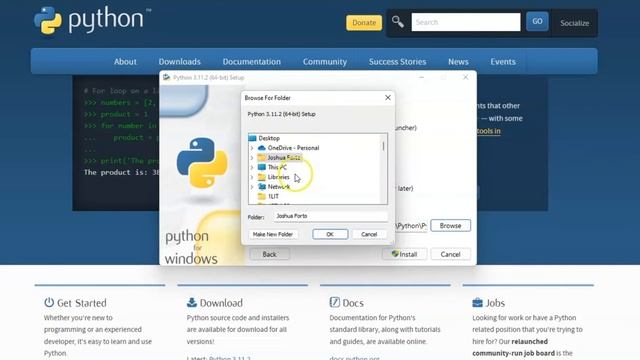Open the Download heading link
The height and width of the screenshot is (360, 640).
(221, 303)
